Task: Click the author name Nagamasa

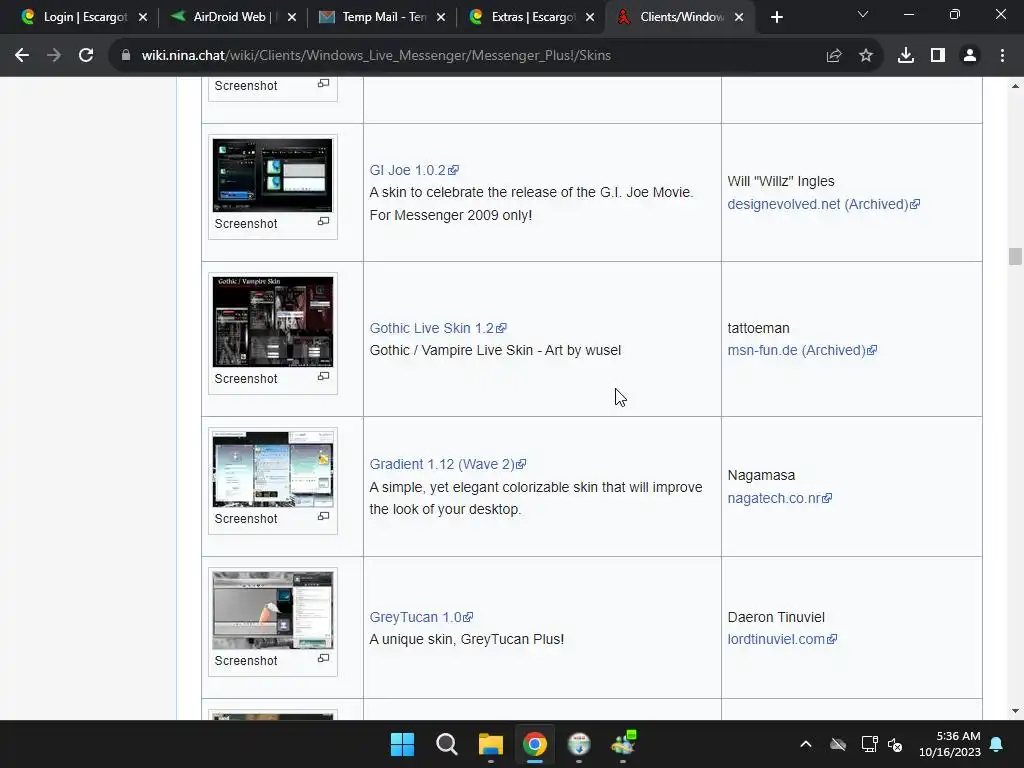Action: (761, 475)
